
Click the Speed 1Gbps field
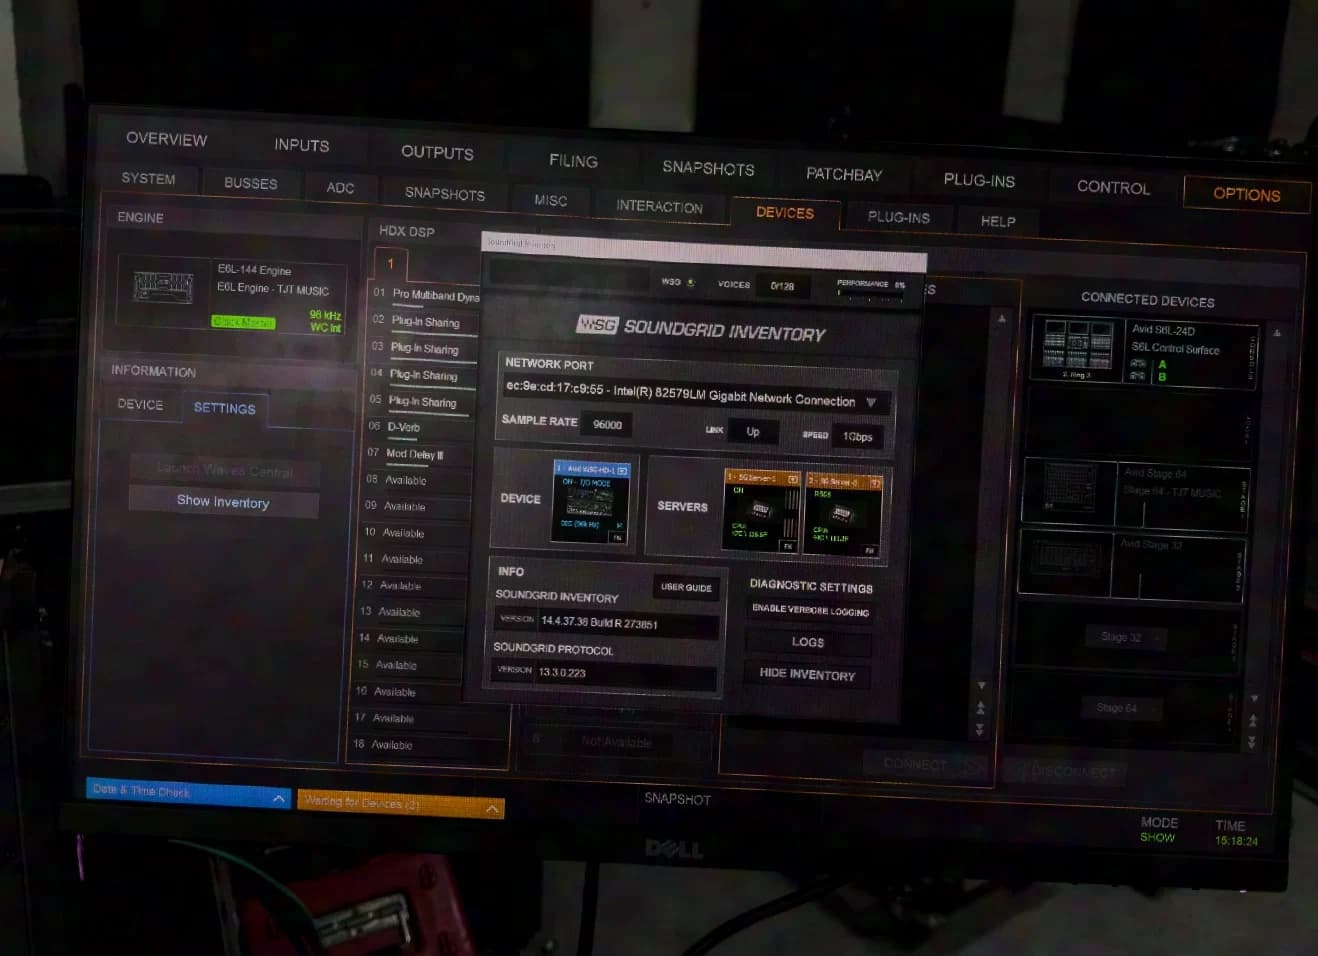(857, 437)
